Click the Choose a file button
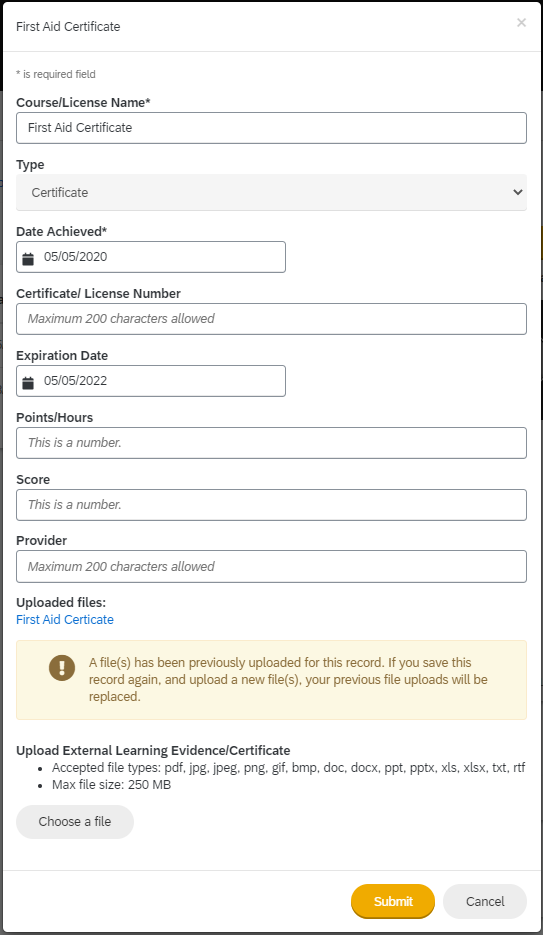The width and height of the screenshot is (543, 935). pyautogui.click(x=75, y=822)
